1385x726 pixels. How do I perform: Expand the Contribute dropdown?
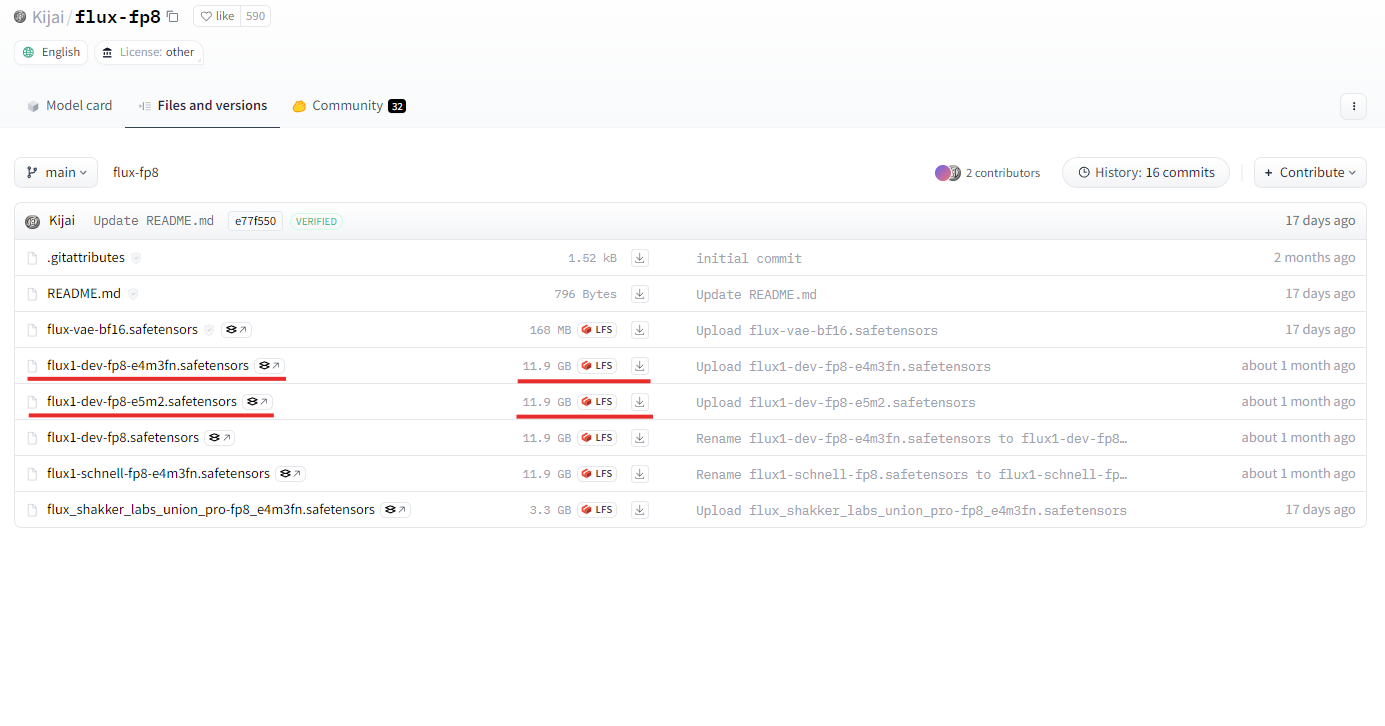click(1310, 172)
